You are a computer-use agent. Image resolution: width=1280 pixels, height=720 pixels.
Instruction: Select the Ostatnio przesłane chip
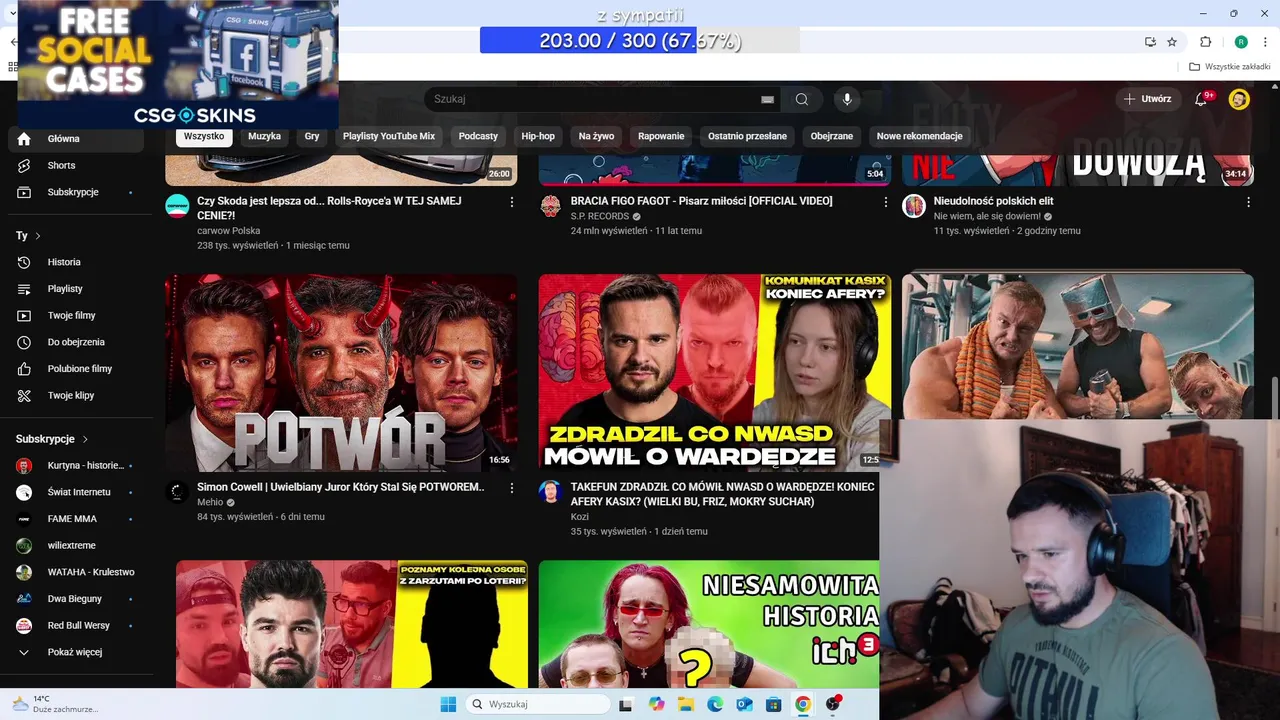(x=747, y=136)
